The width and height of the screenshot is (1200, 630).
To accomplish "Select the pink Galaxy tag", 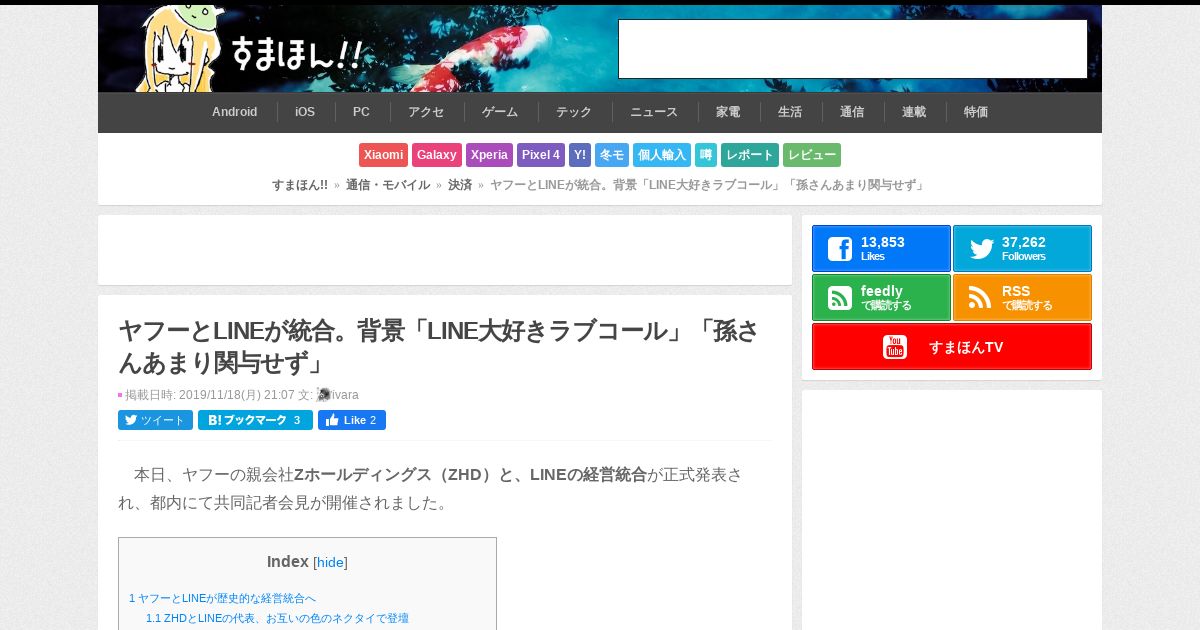I will pyautogui.click(x=437, y=155).
